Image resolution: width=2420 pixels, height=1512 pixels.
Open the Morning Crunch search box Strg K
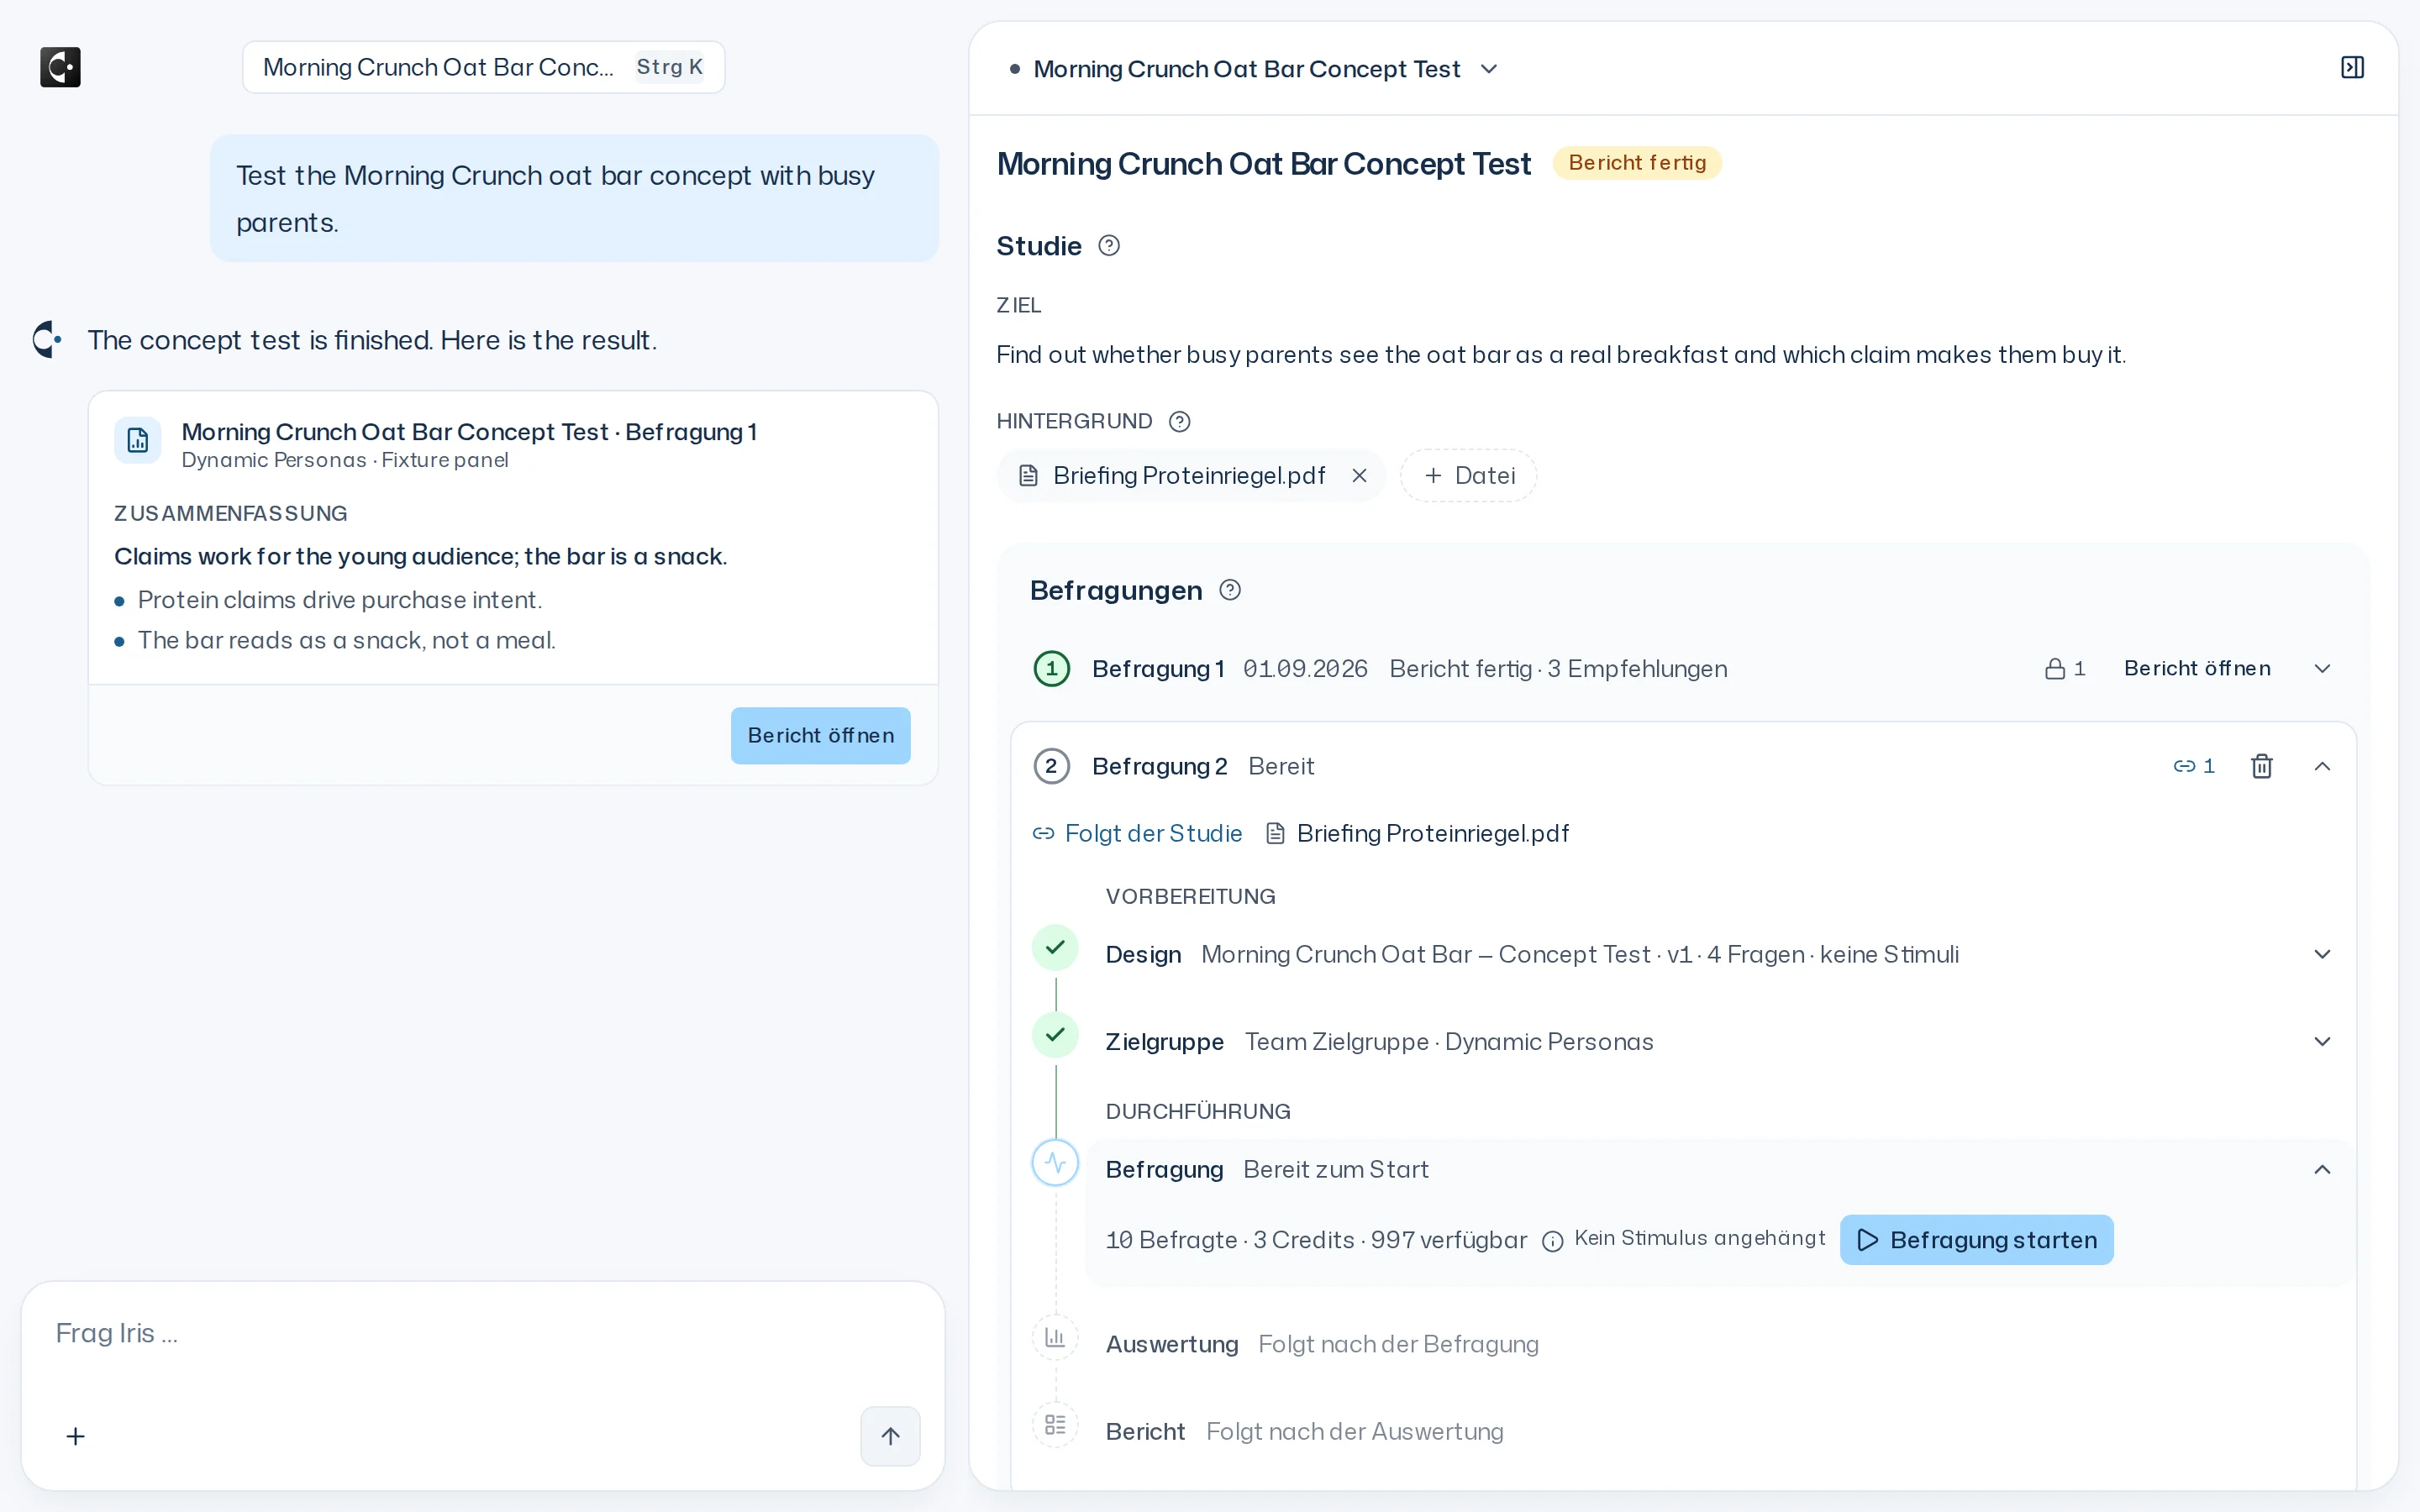pyautogui.click(x=483, y=67)
